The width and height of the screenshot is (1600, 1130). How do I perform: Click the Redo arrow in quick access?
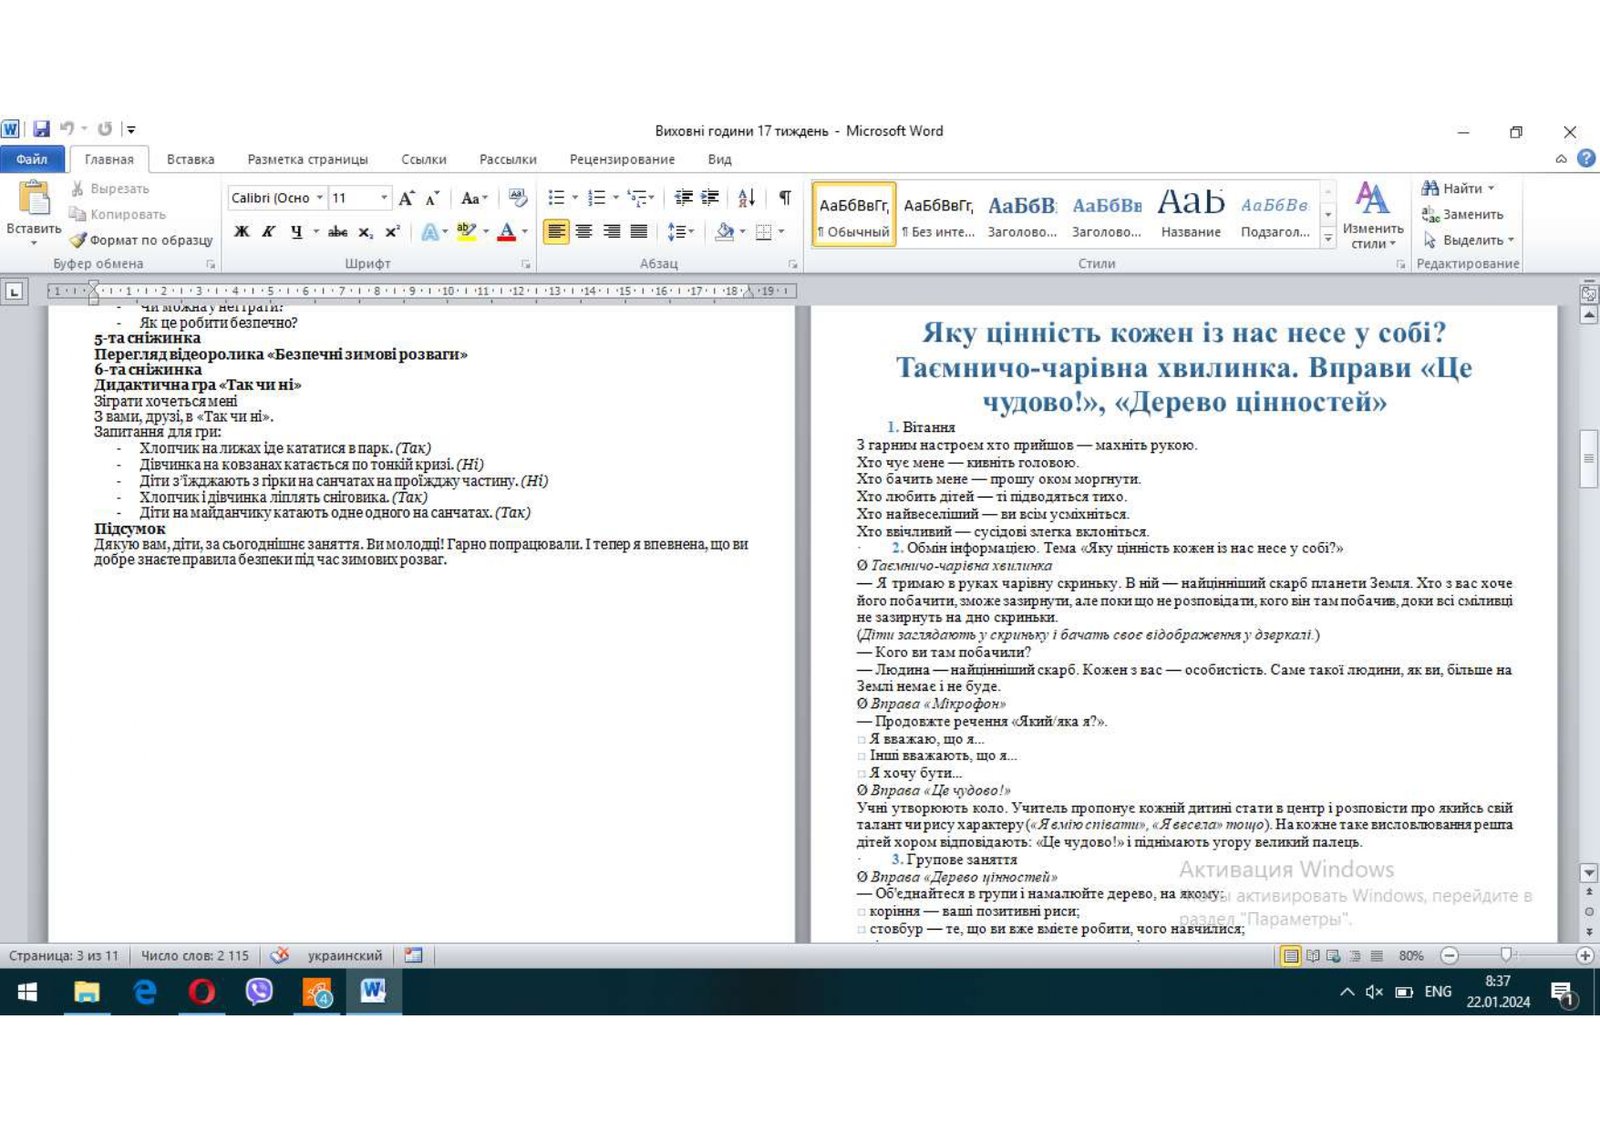pos(105,129)
